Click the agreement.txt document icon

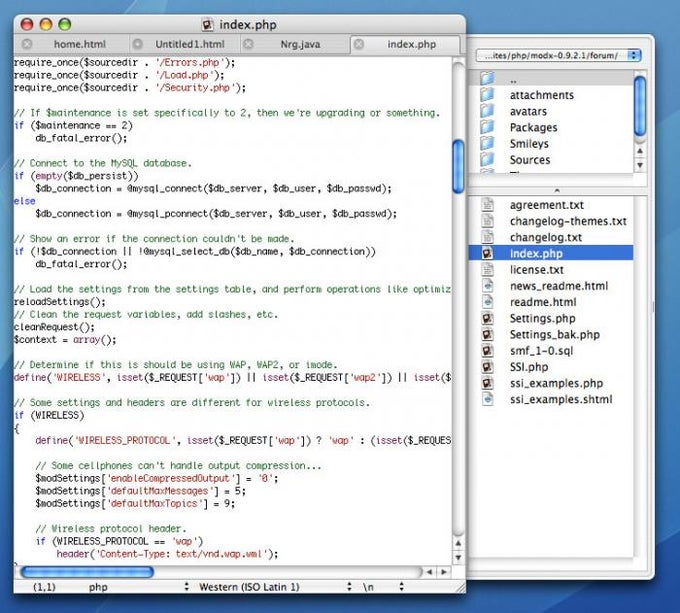point(488,205)
